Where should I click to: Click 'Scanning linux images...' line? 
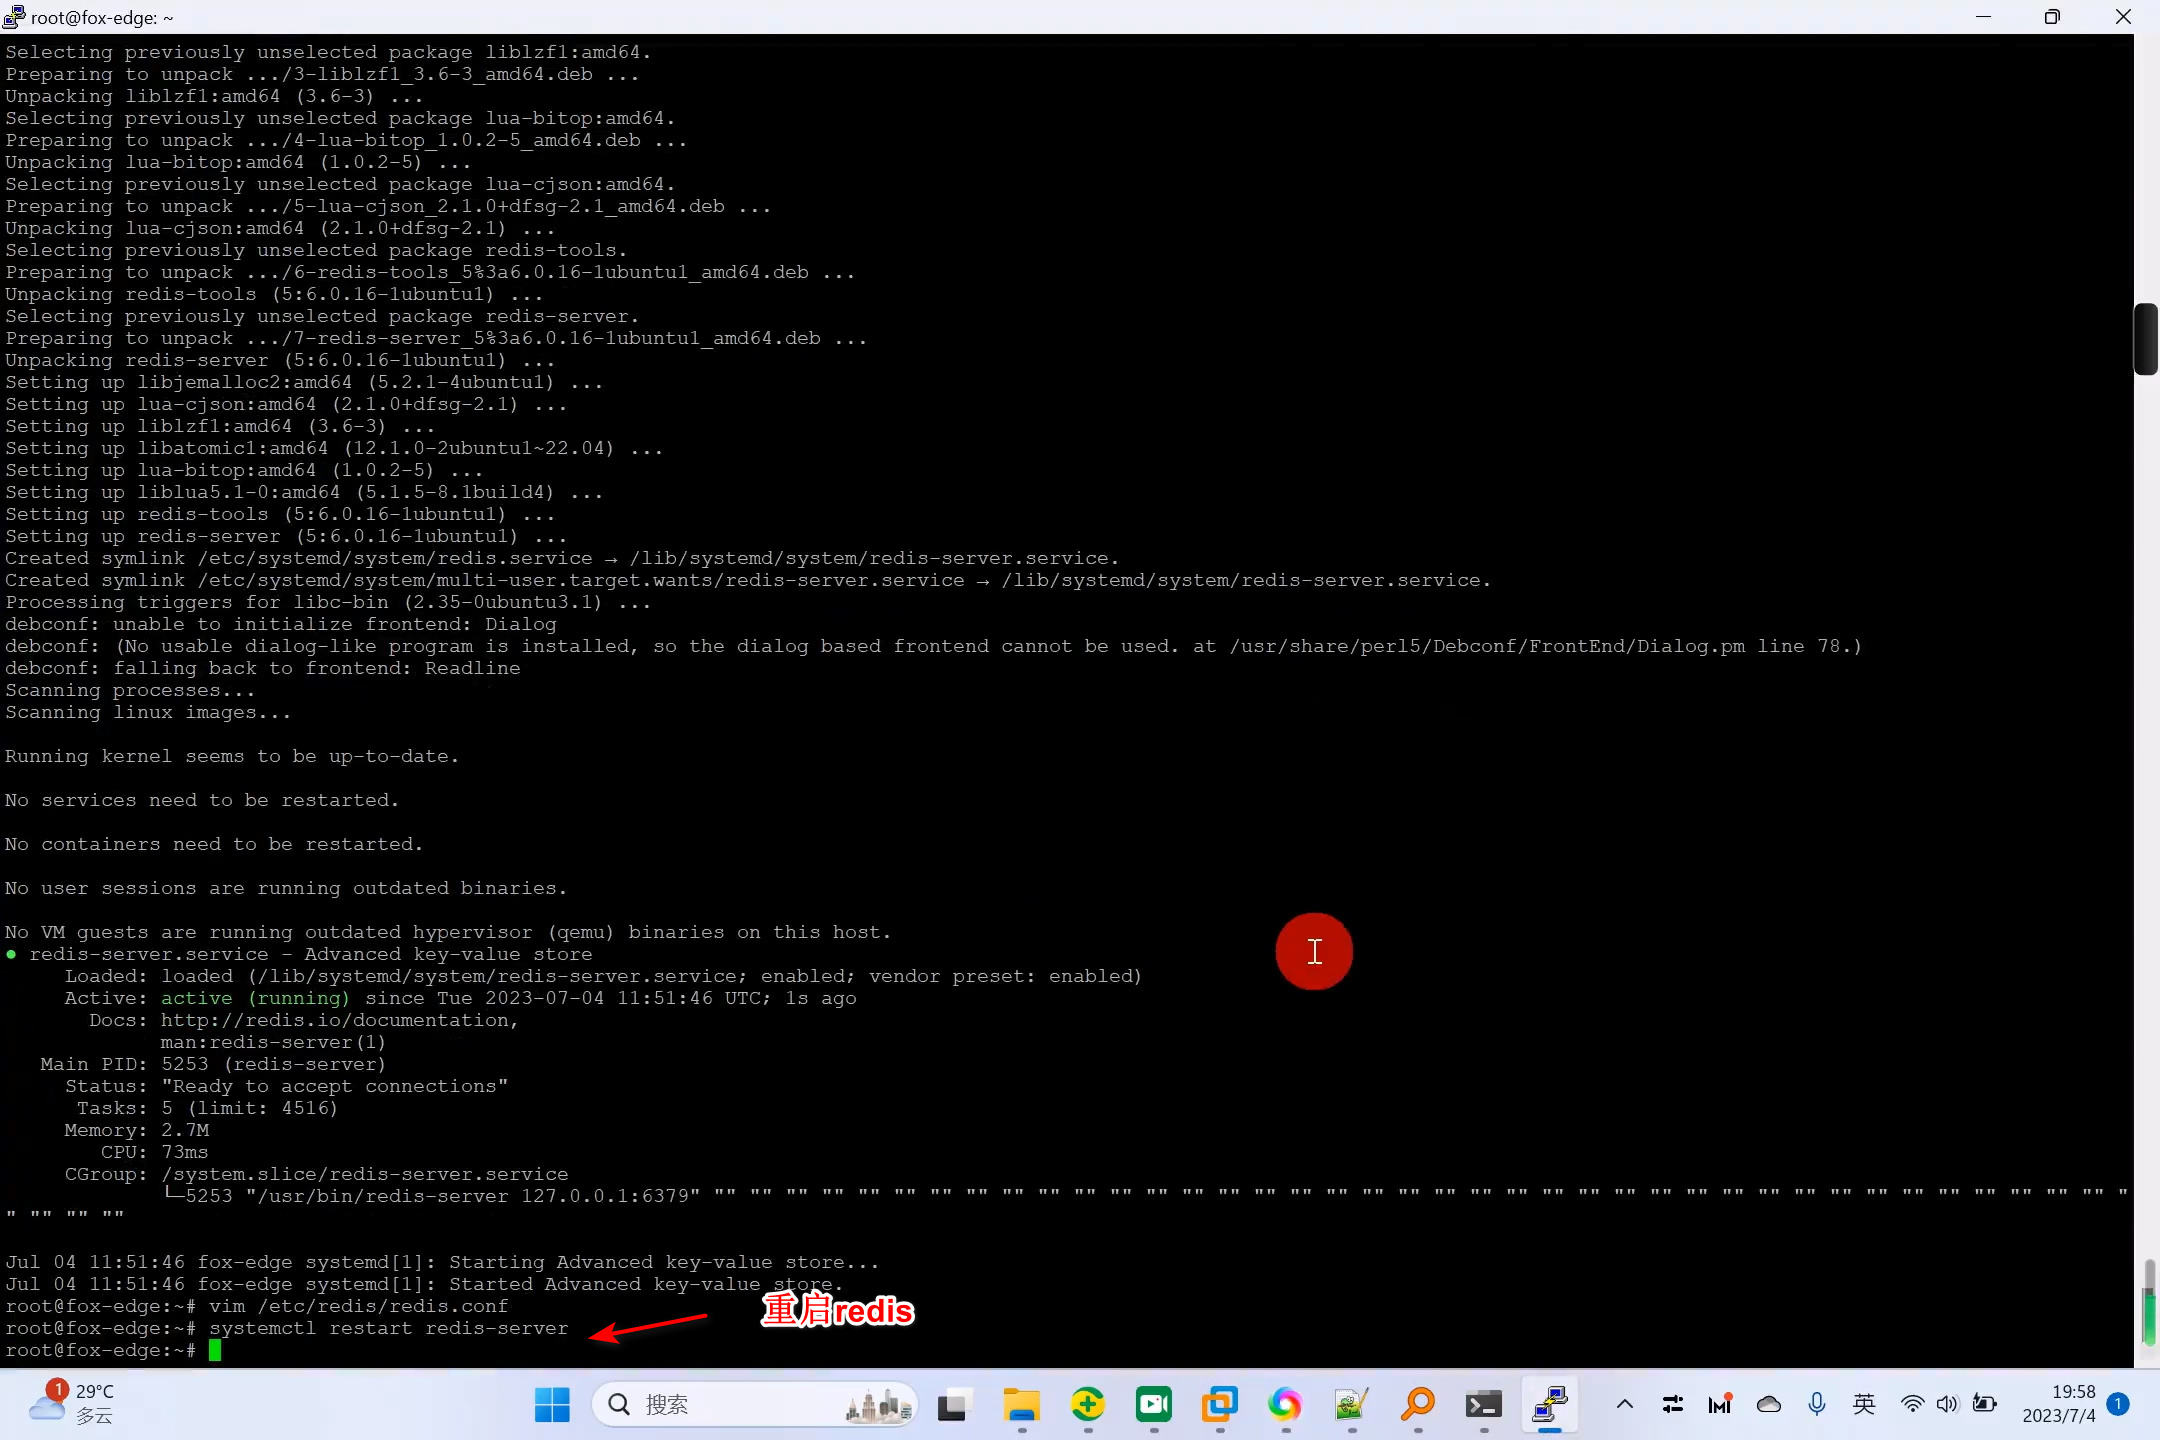click(x=148, y=713)
